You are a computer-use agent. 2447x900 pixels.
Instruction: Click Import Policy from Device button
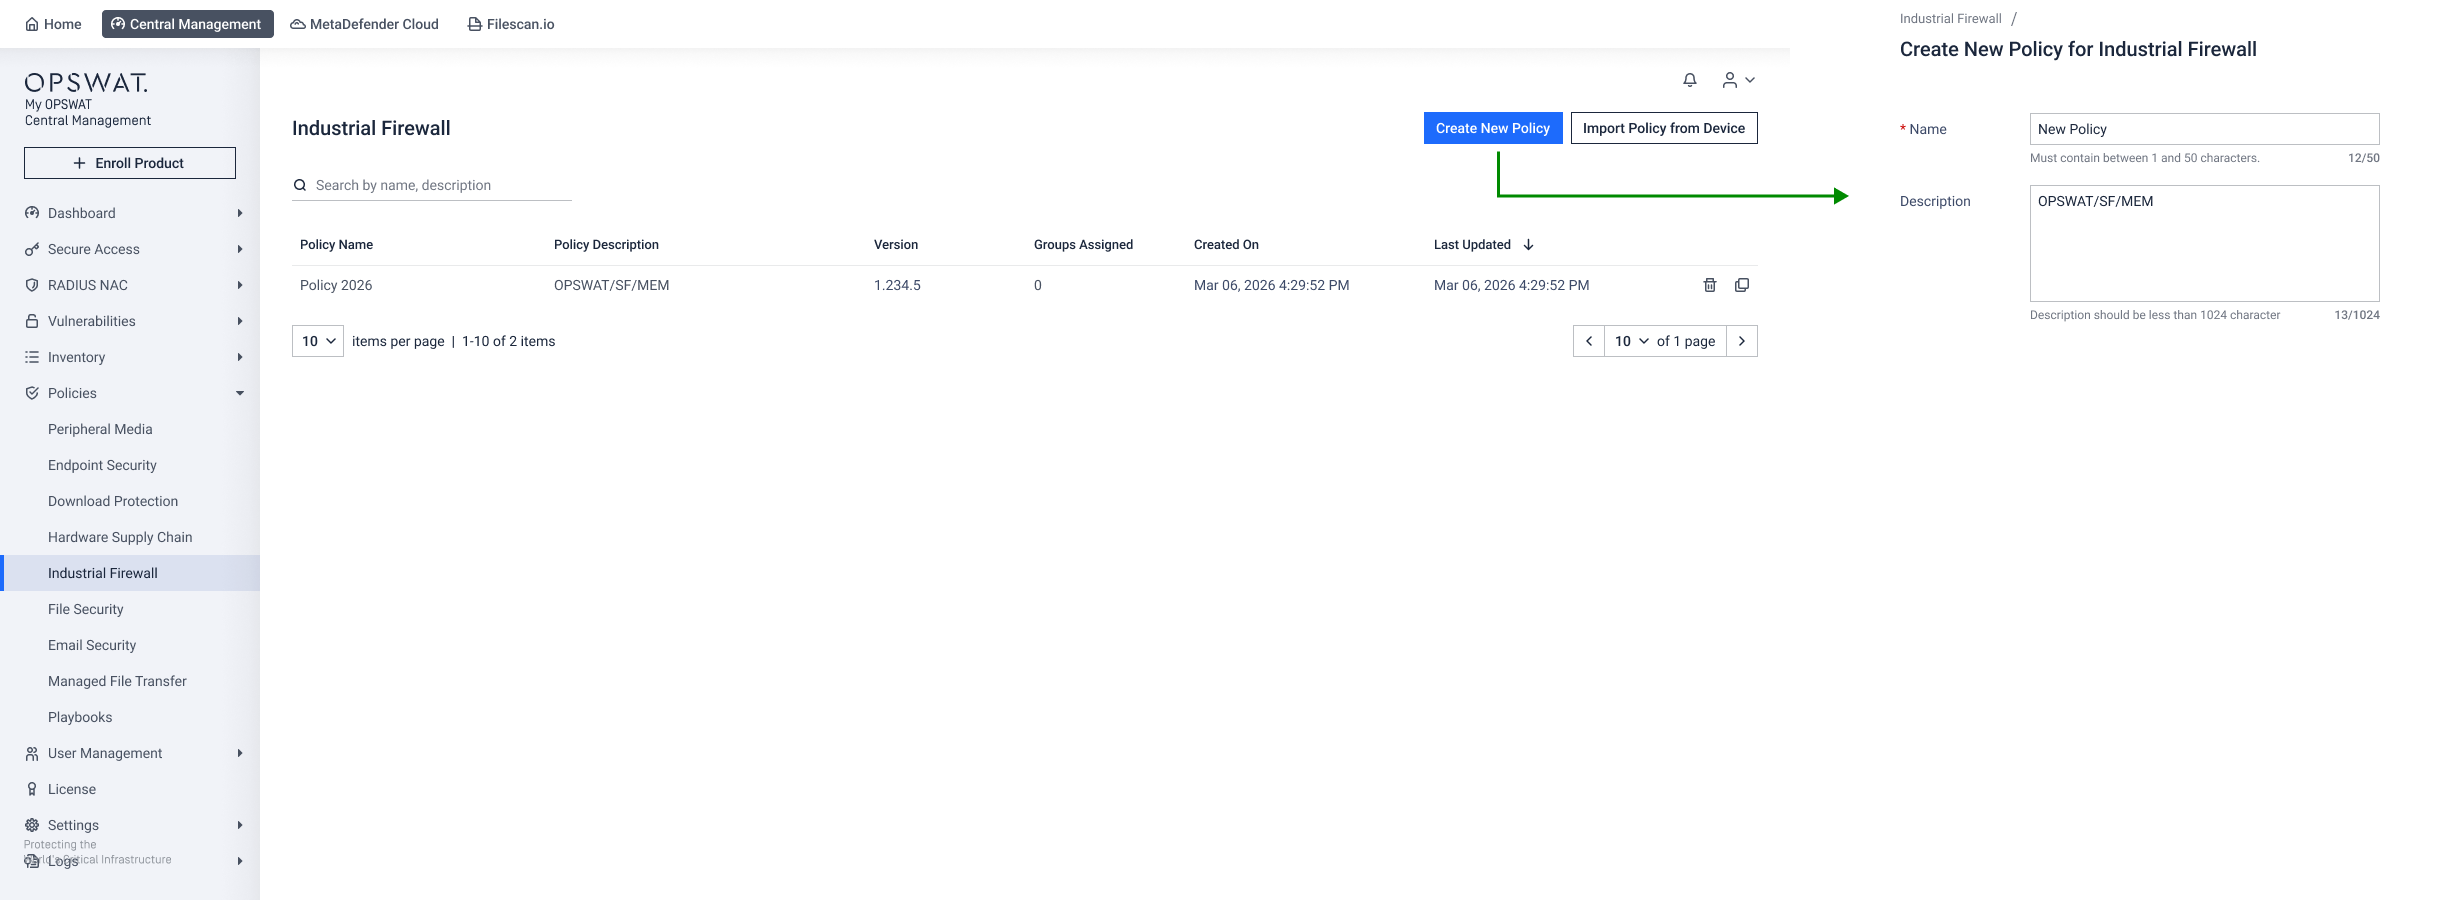(x=1663, y=128)
